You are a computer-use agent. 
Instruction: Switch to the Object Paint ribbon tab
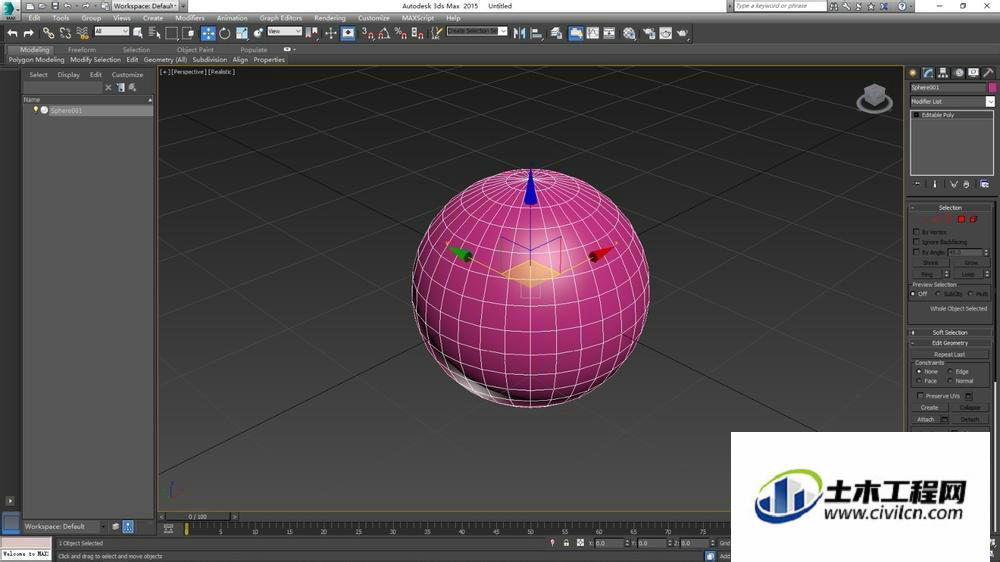click(196, 50)
